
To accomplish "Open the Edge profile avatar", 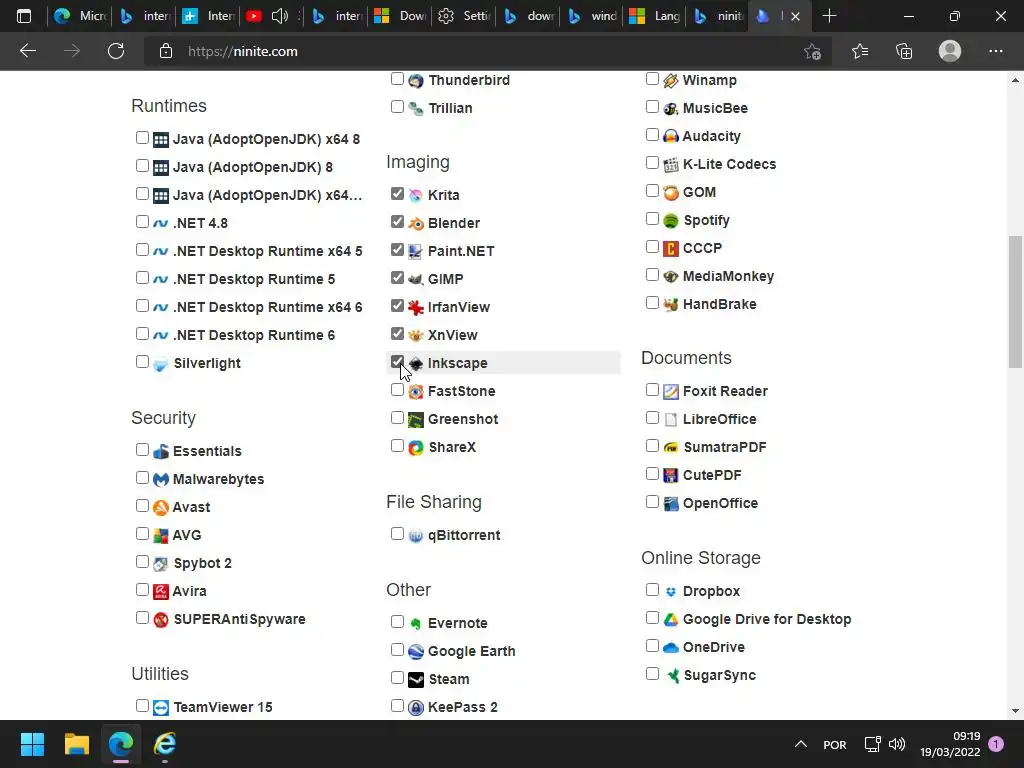I will click(950, 51).
